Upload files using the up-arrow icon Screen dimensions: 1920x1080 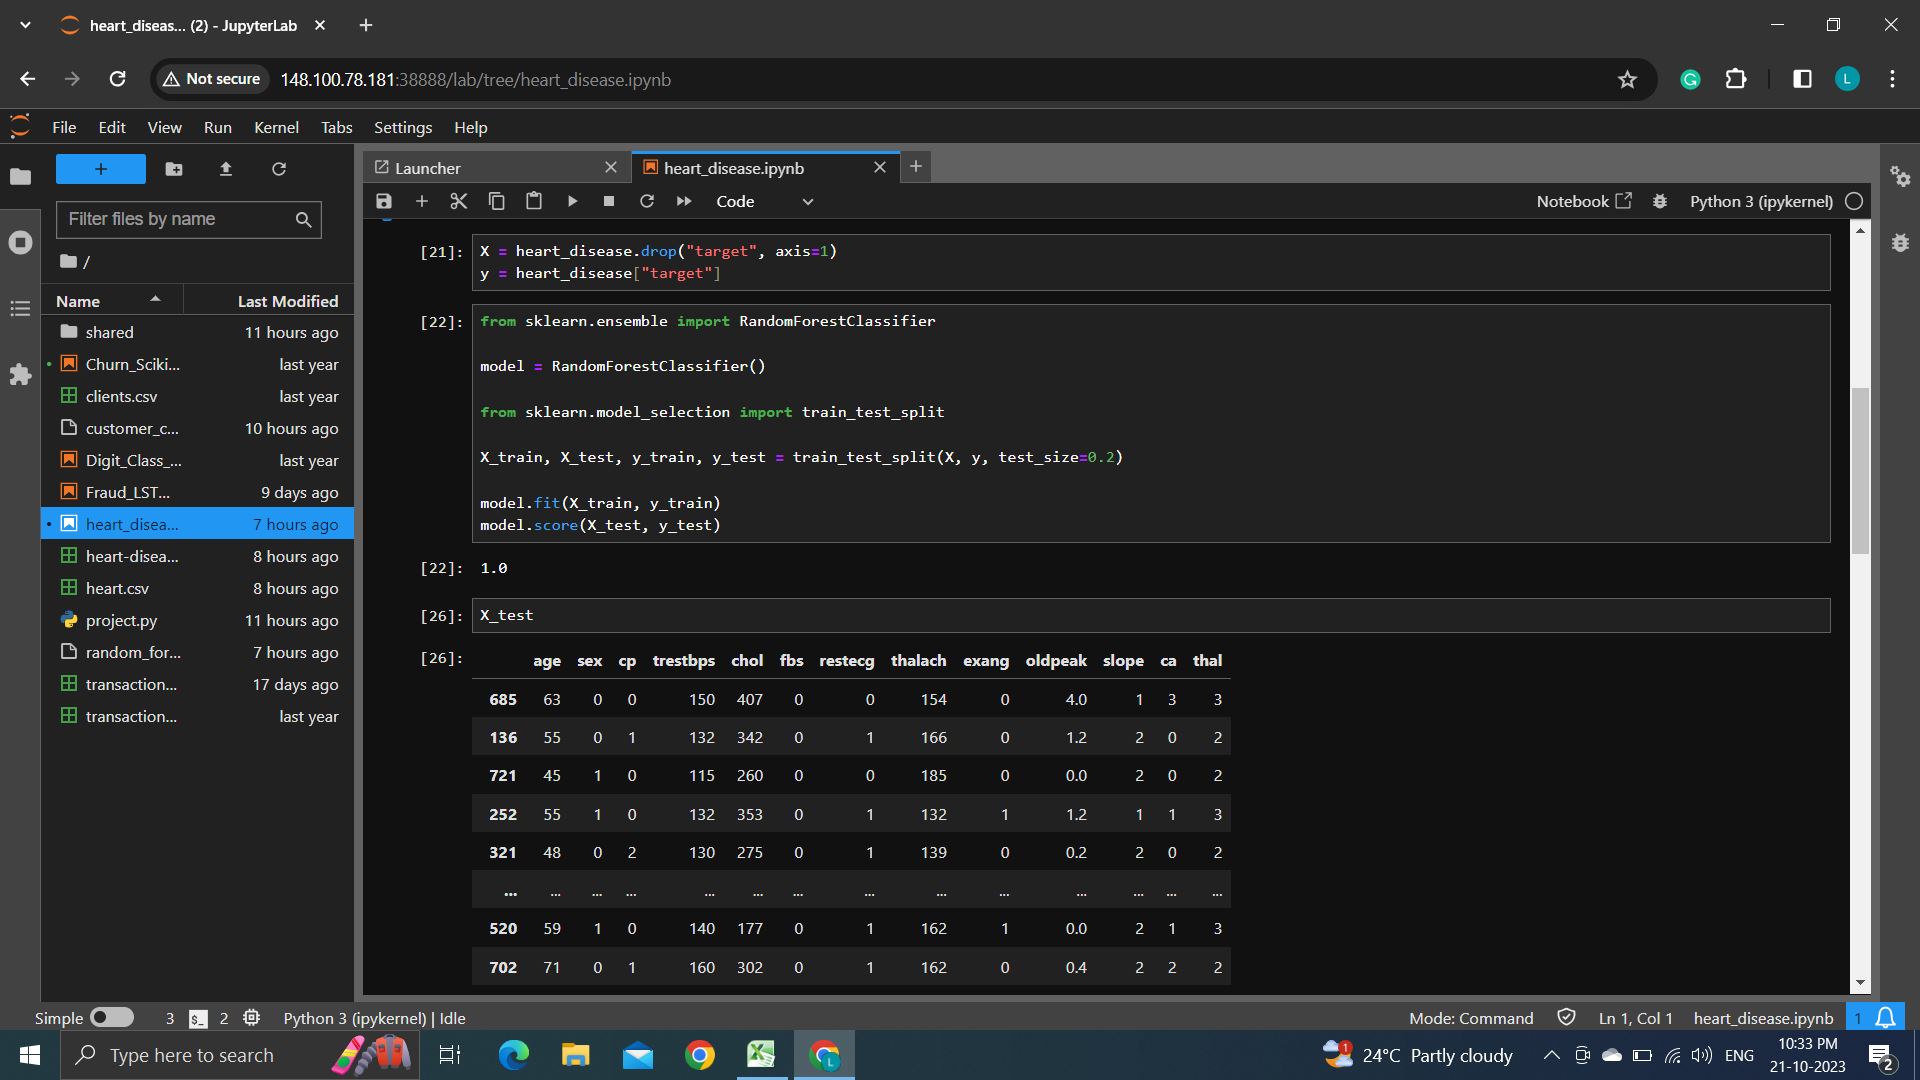[x=226, y=169]
